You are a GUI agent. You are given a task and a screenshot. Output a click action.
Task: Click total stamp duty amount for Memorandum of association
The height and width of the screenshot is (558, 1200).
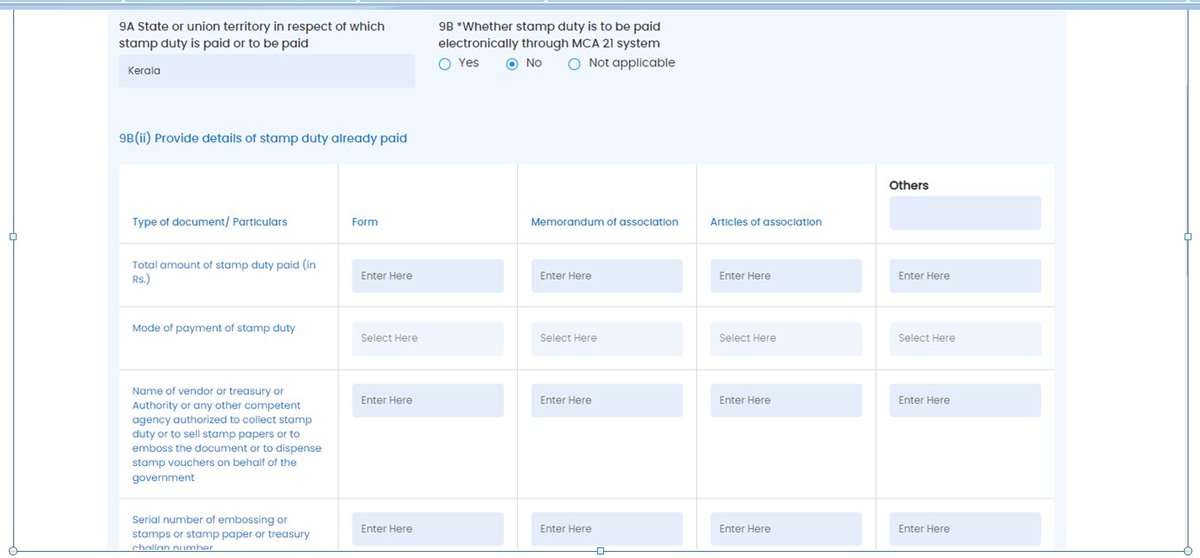[x=607, y=276]
